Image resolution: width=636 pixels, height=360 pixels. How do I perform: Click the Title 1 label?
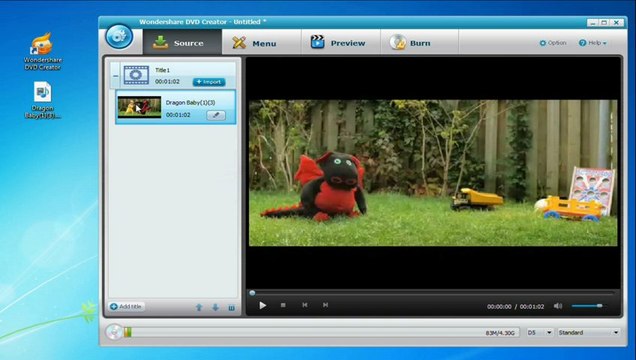[162, 70]
